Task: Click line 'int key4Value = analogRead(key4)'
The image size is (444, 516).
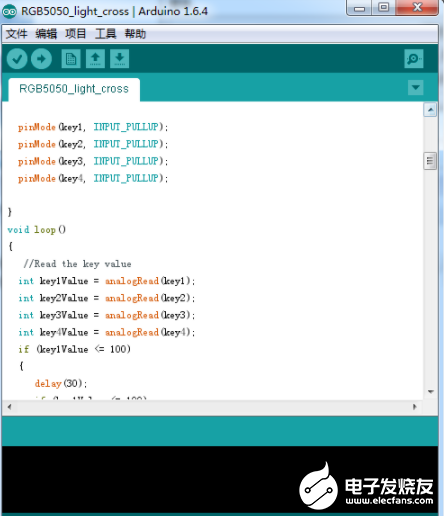Action: tap(107, 332)
